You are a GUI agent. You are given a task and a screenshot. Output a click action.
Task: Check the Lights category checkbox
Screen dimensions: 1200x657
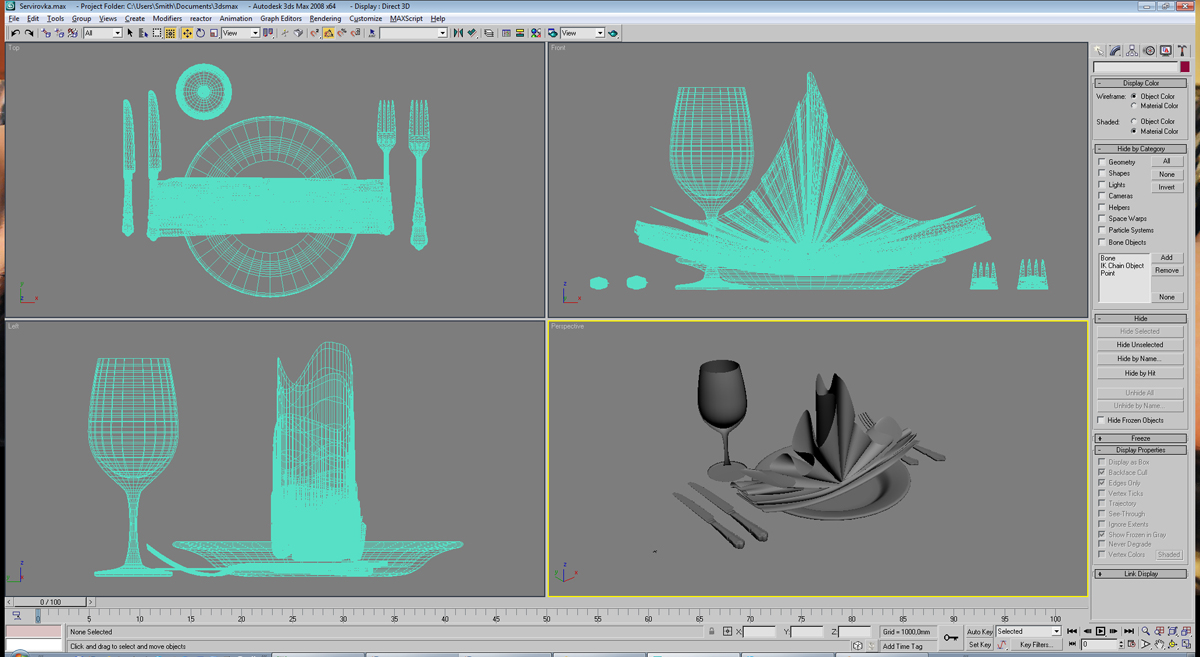pos(1102,185)
